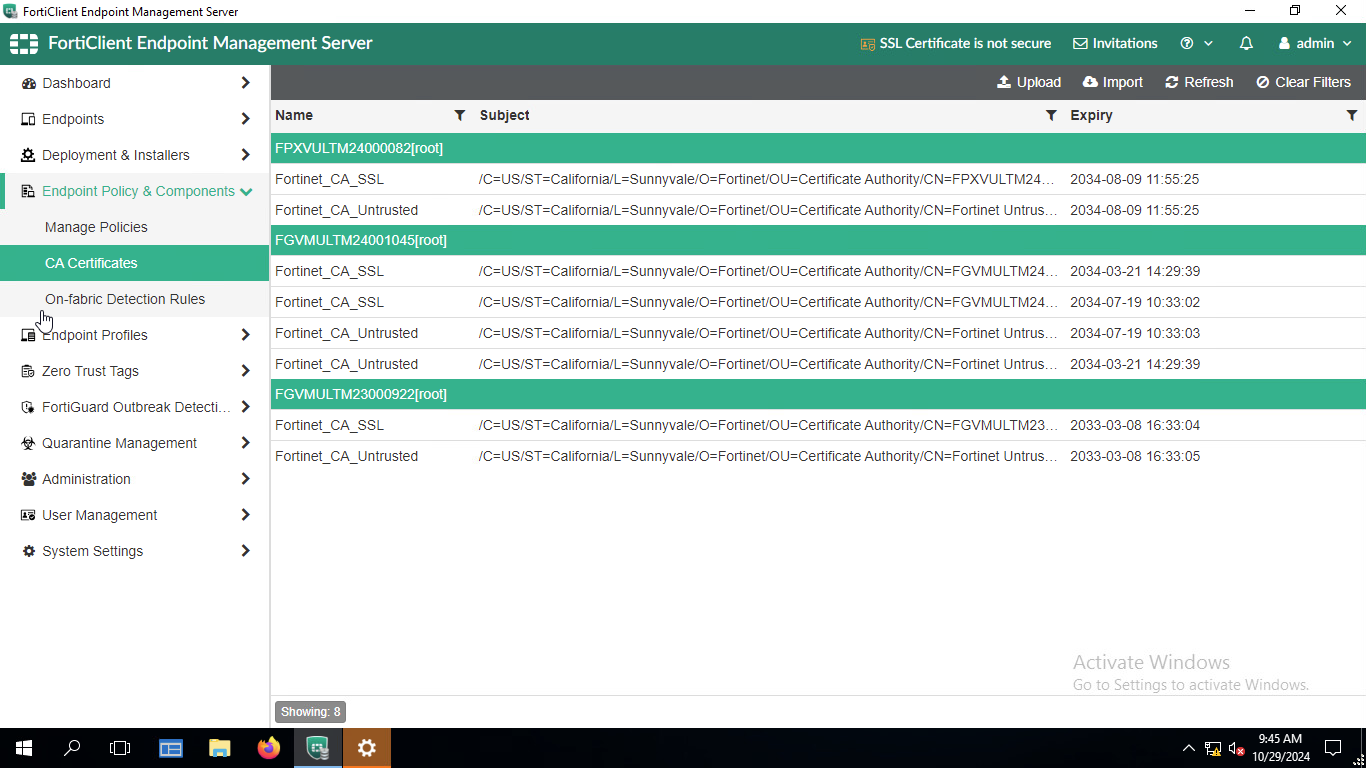The width and height of the screenshot is (1366, 768).
Task: Open the admin account dropdown
Action: pyautogui.click(x=1314, y=43)
